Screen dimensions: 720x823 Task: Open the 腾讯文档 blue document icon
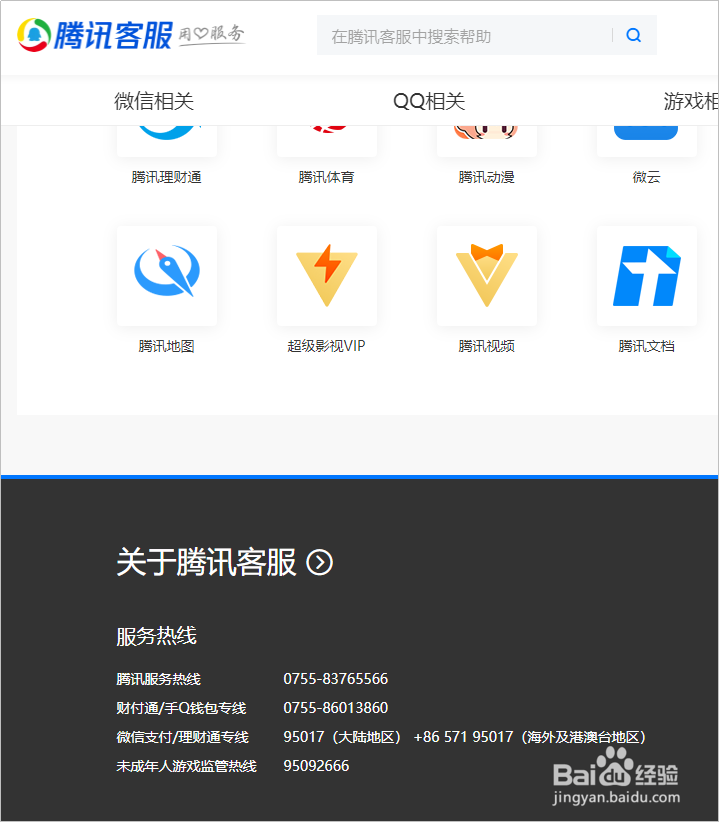coord(647,276)
